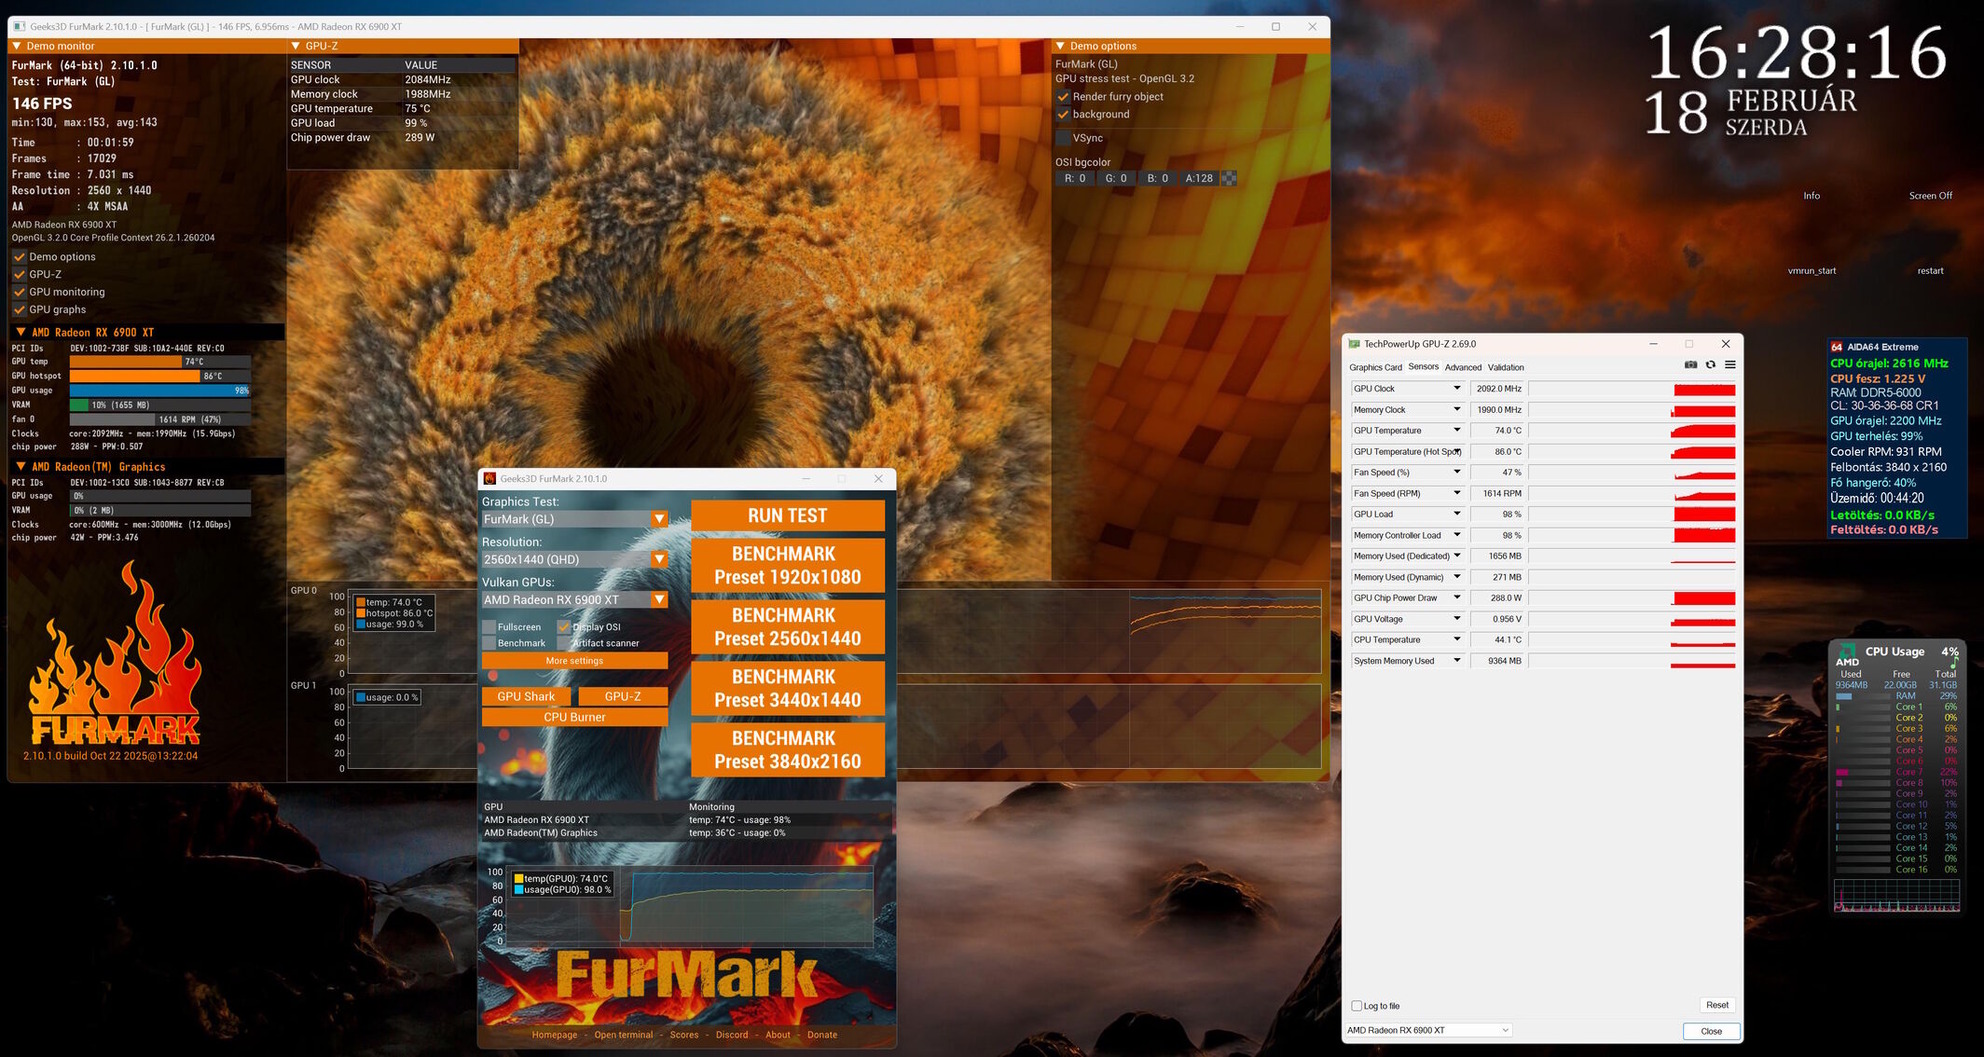This screenshot has height=1057, width=1984.
Task: Open the Info desktop shortcut
Action: pyautogui.click(x=1812, y=196)
